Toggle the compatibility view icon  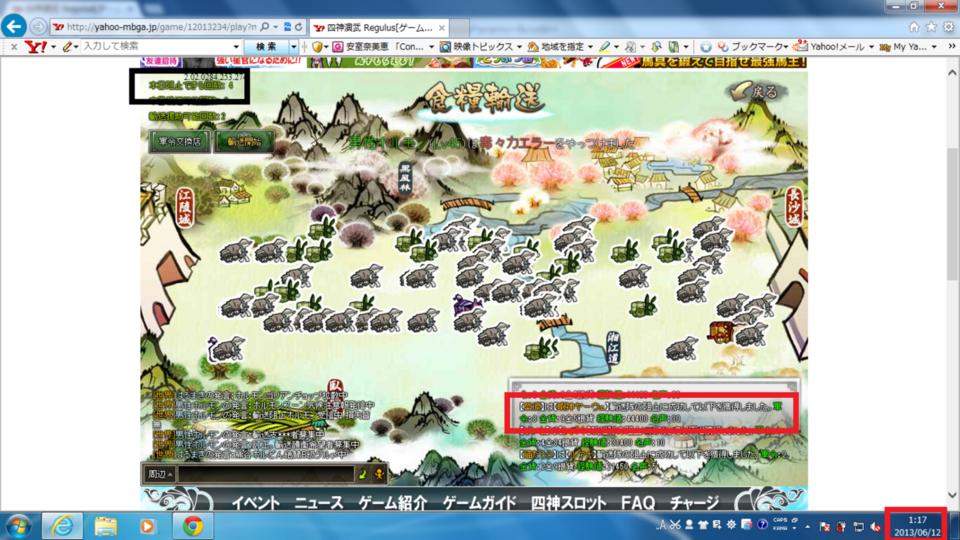click(x=287, y=27)
